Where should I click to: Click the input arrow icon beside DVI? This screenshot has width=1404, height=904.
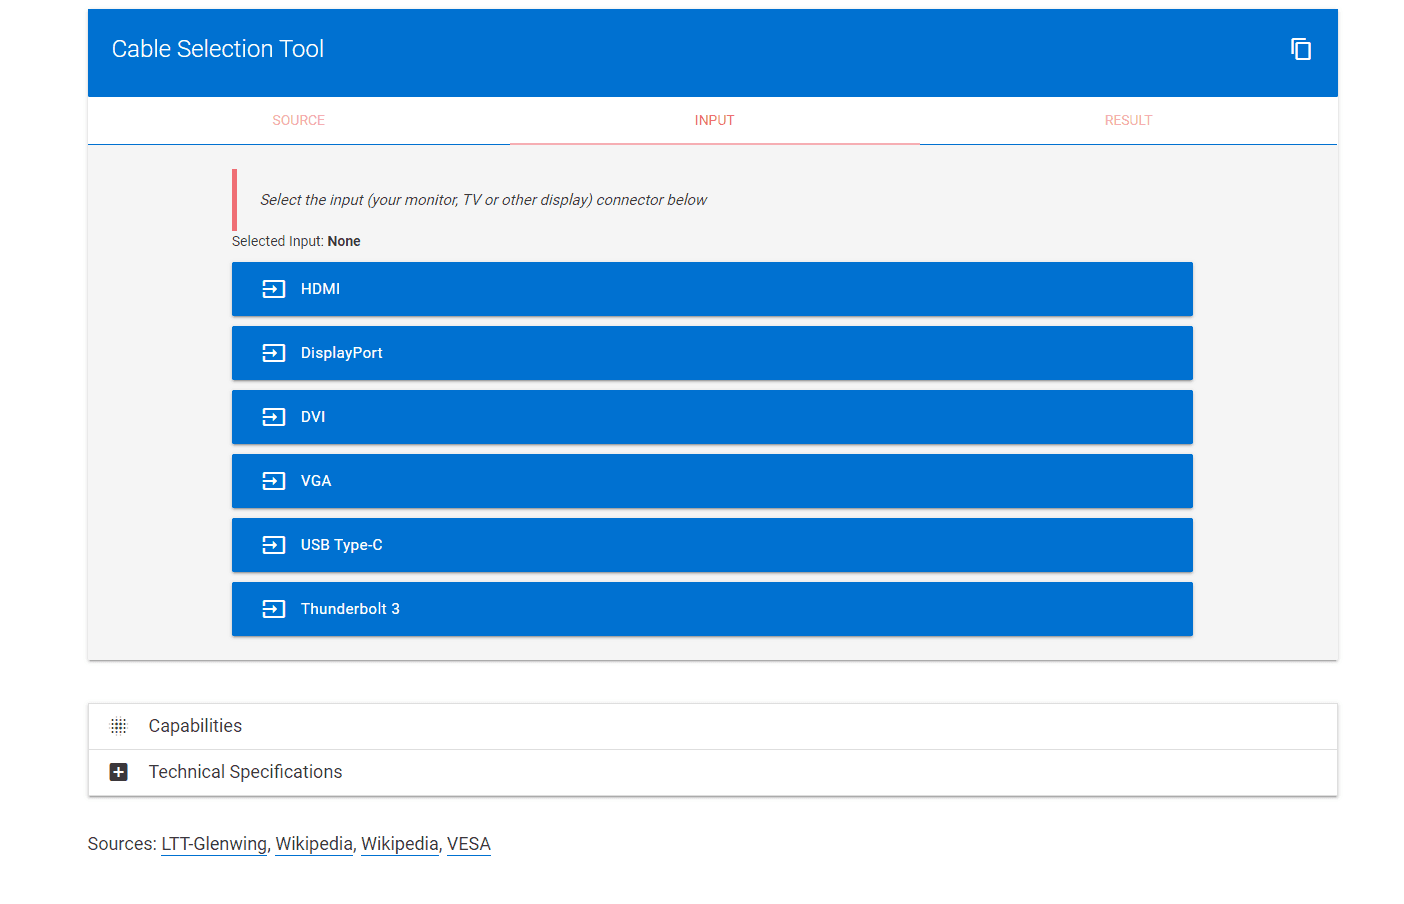273,417
